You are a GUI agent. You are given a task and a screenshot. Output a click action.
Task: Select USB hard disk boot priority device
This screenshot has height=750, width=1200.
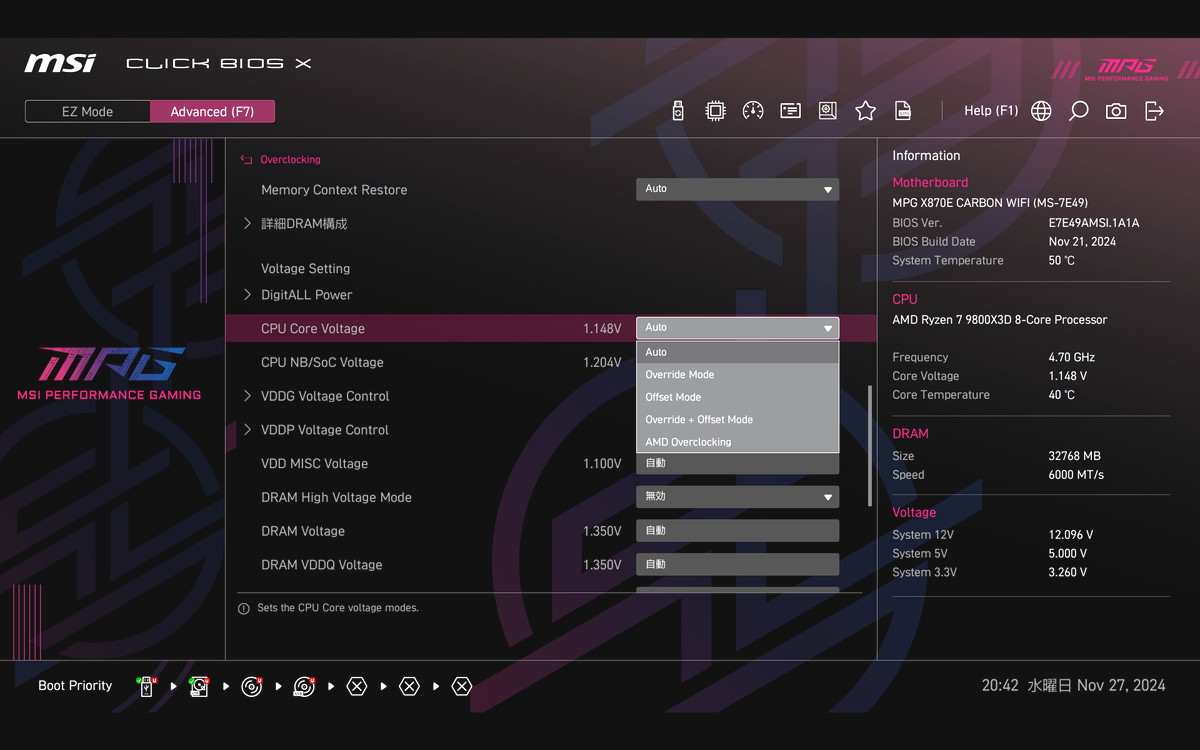199,686
